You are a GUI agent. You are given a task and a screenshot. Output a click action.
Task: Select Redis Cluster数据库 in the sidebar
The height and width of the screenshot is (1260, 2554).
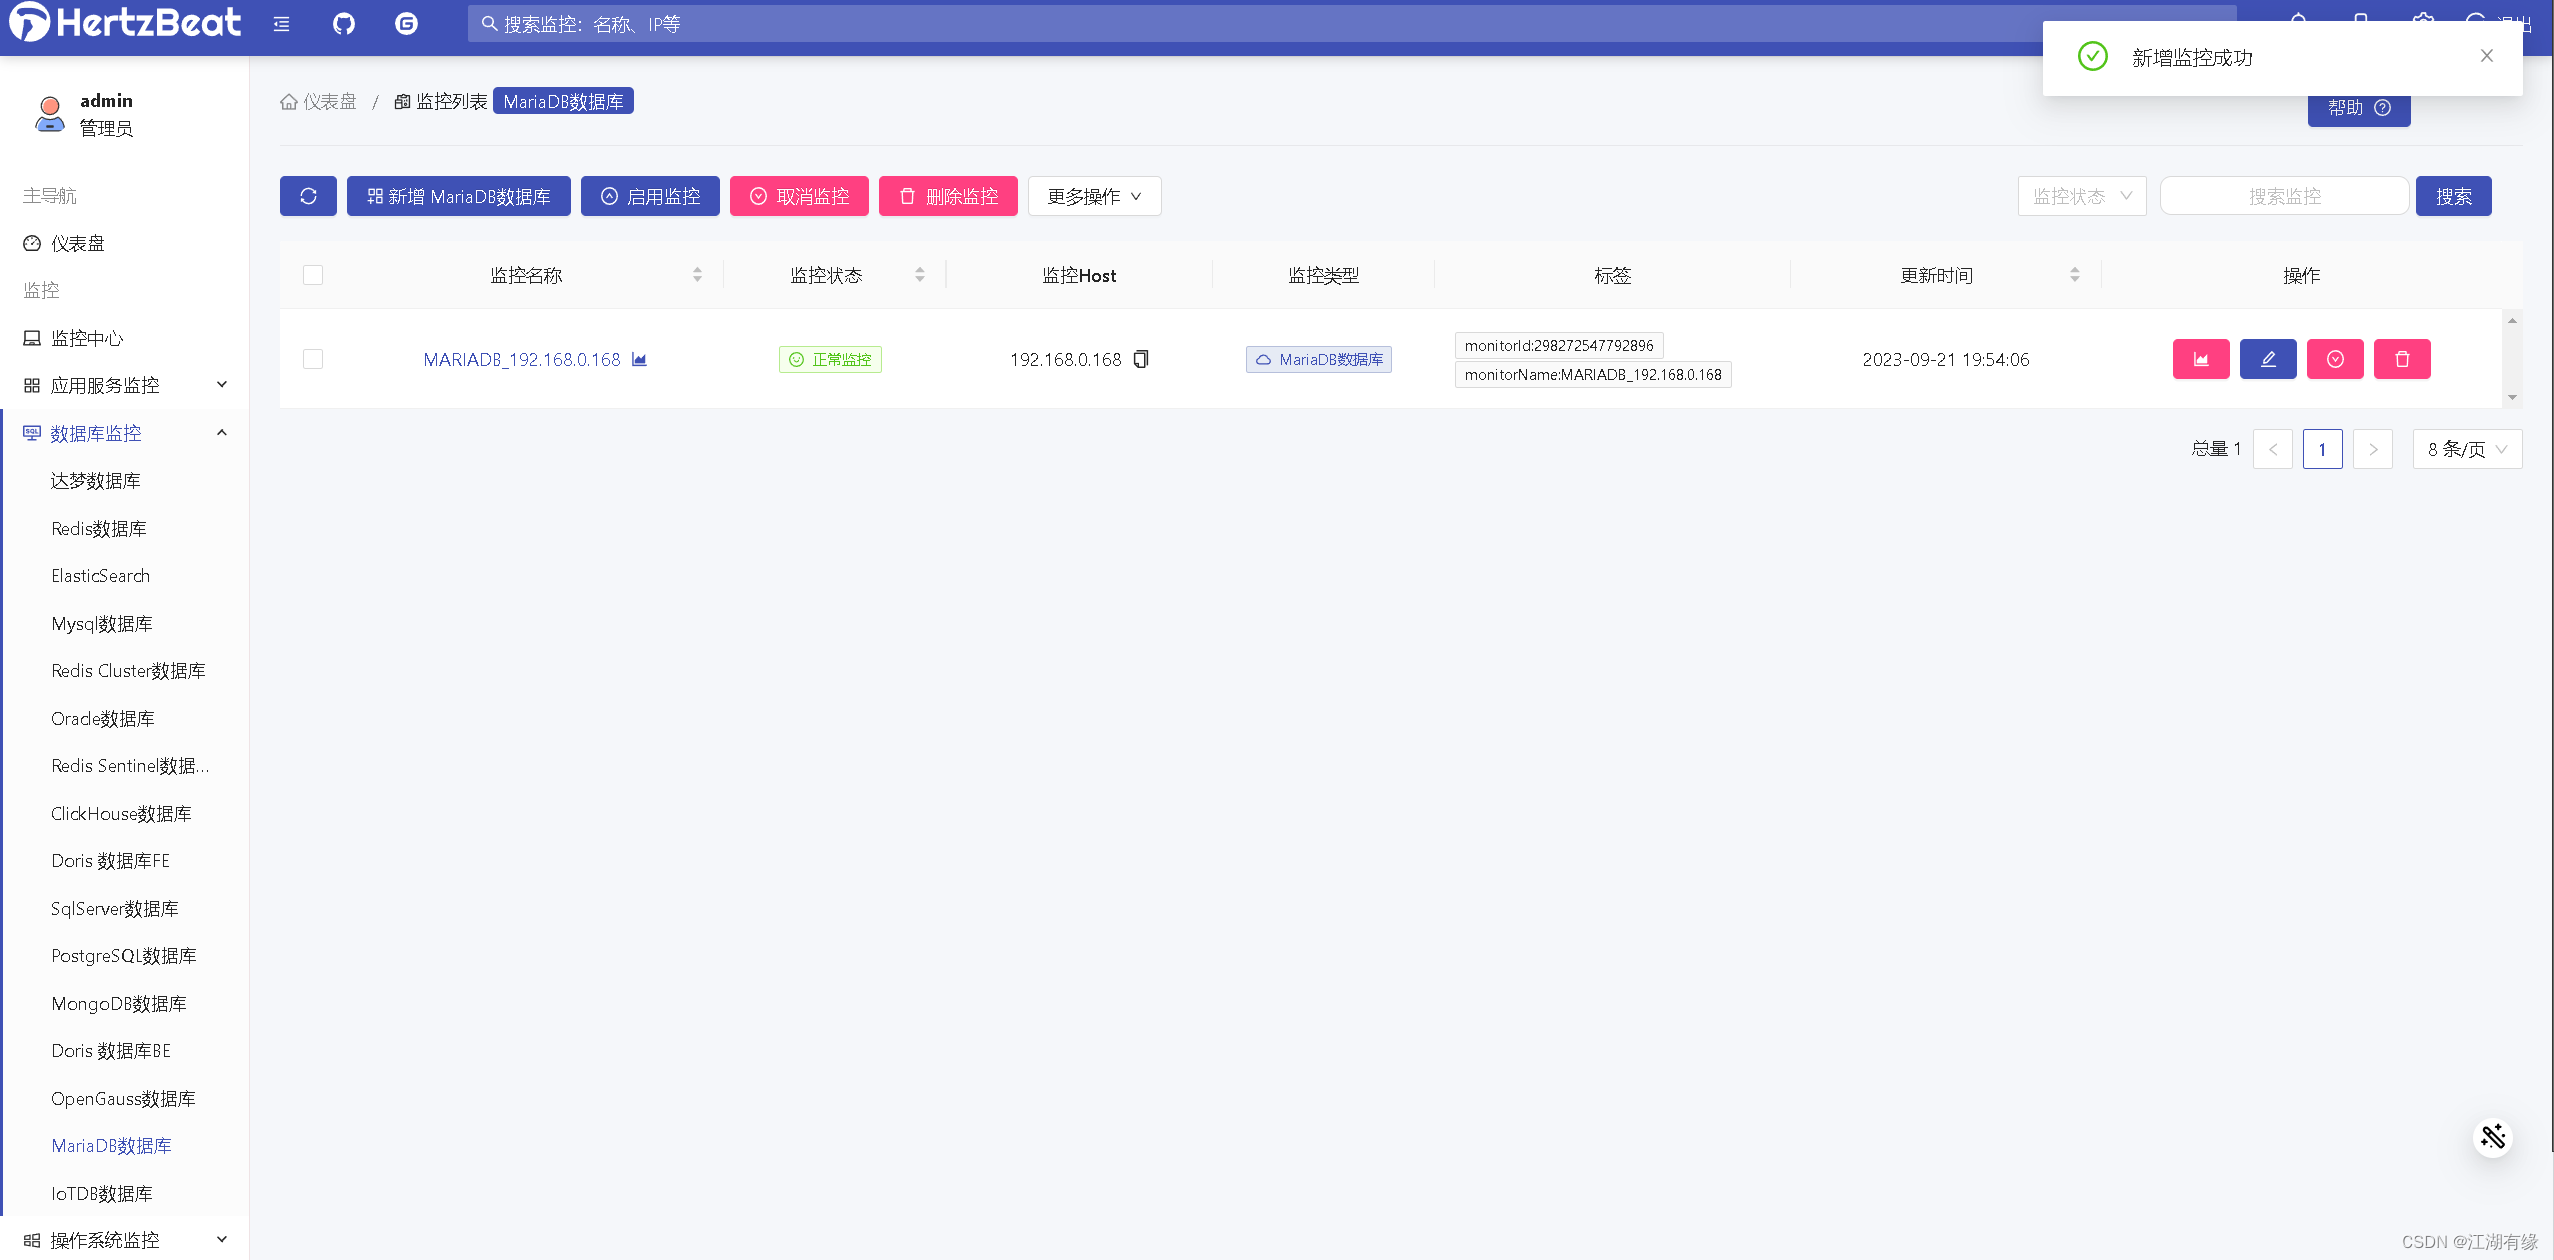tap(128, 671)
